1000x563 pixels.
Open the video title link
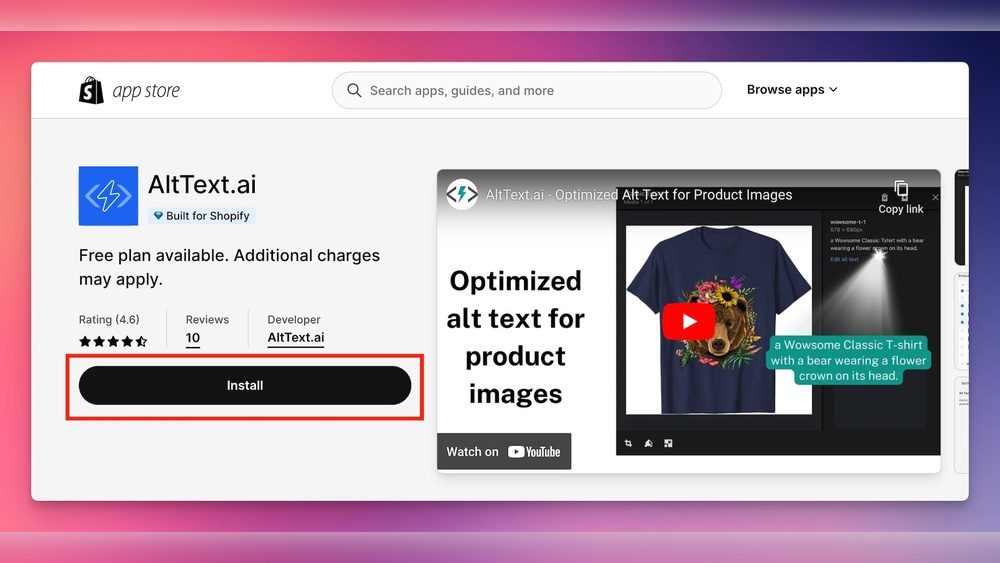click(638, 194)
